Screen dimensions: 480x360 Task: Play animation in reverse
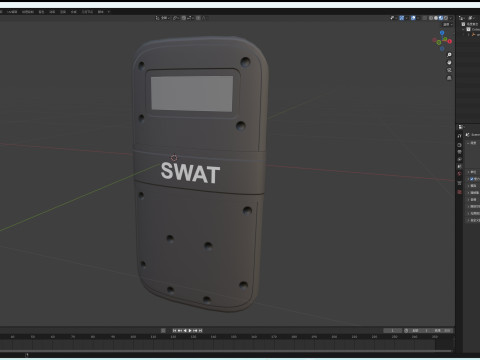pos(185,330)
